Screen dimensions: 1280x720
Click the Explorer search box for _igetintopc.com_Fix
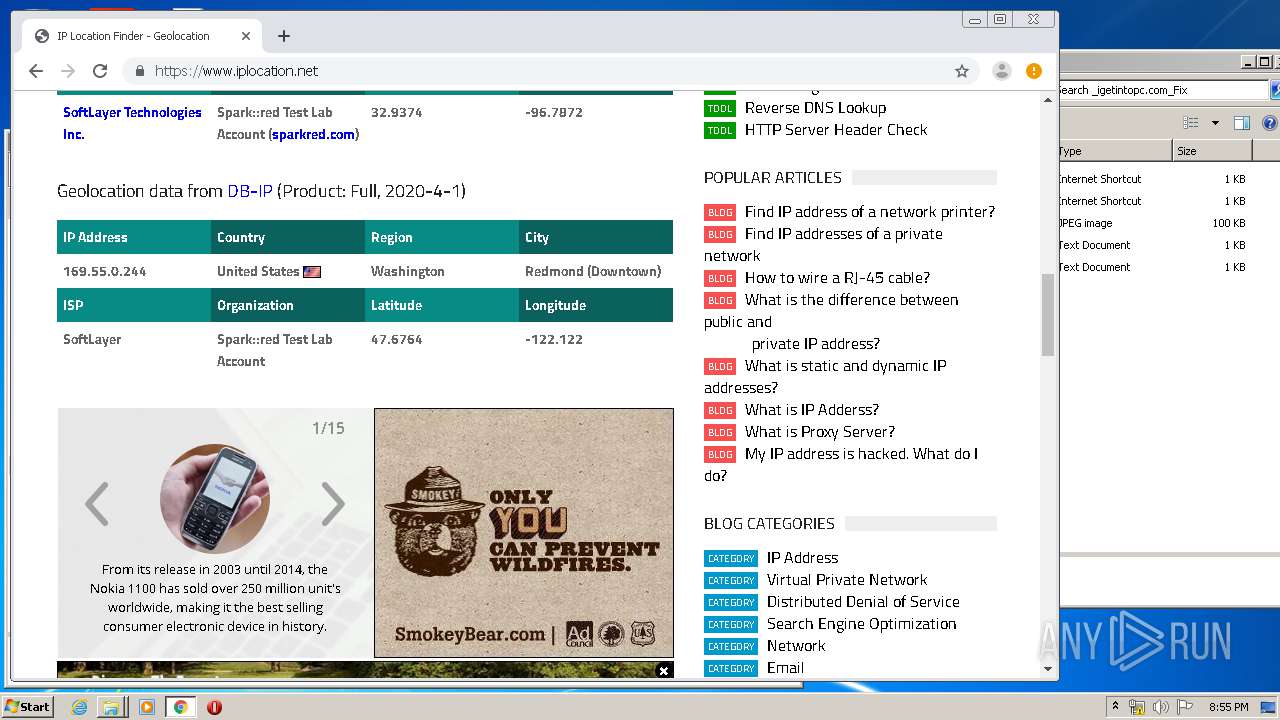point(1162,90)
